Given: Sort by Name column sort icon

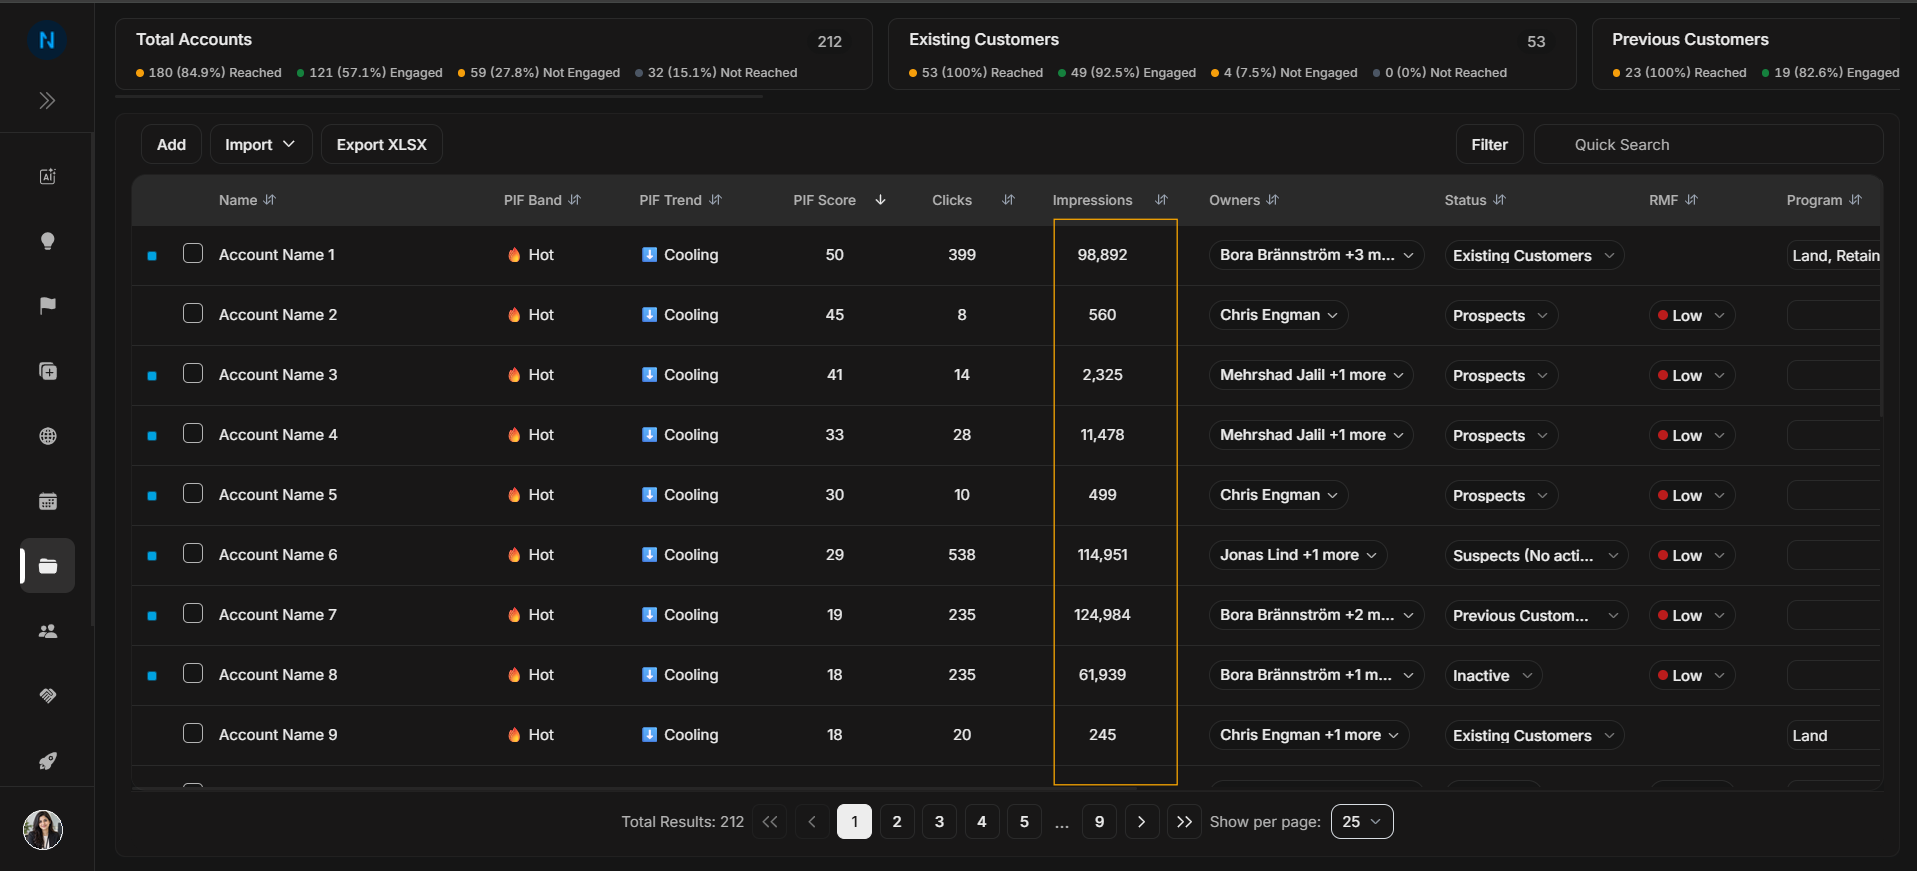Looking at the screenshot, I should coord(270,200).
